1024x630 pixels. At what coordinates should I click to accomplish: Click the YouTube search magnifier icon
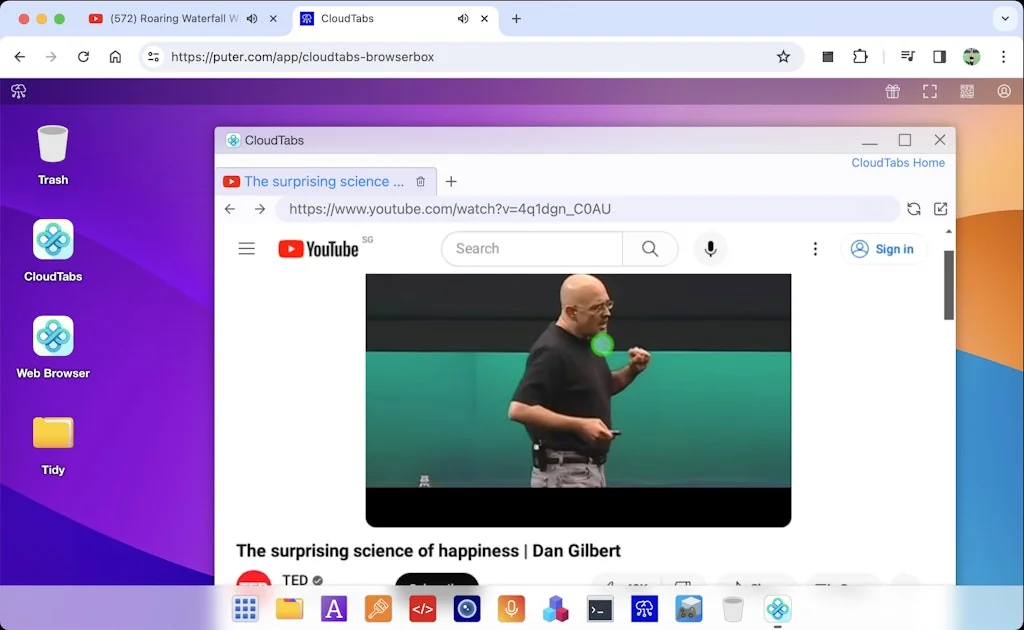(649, 248)
